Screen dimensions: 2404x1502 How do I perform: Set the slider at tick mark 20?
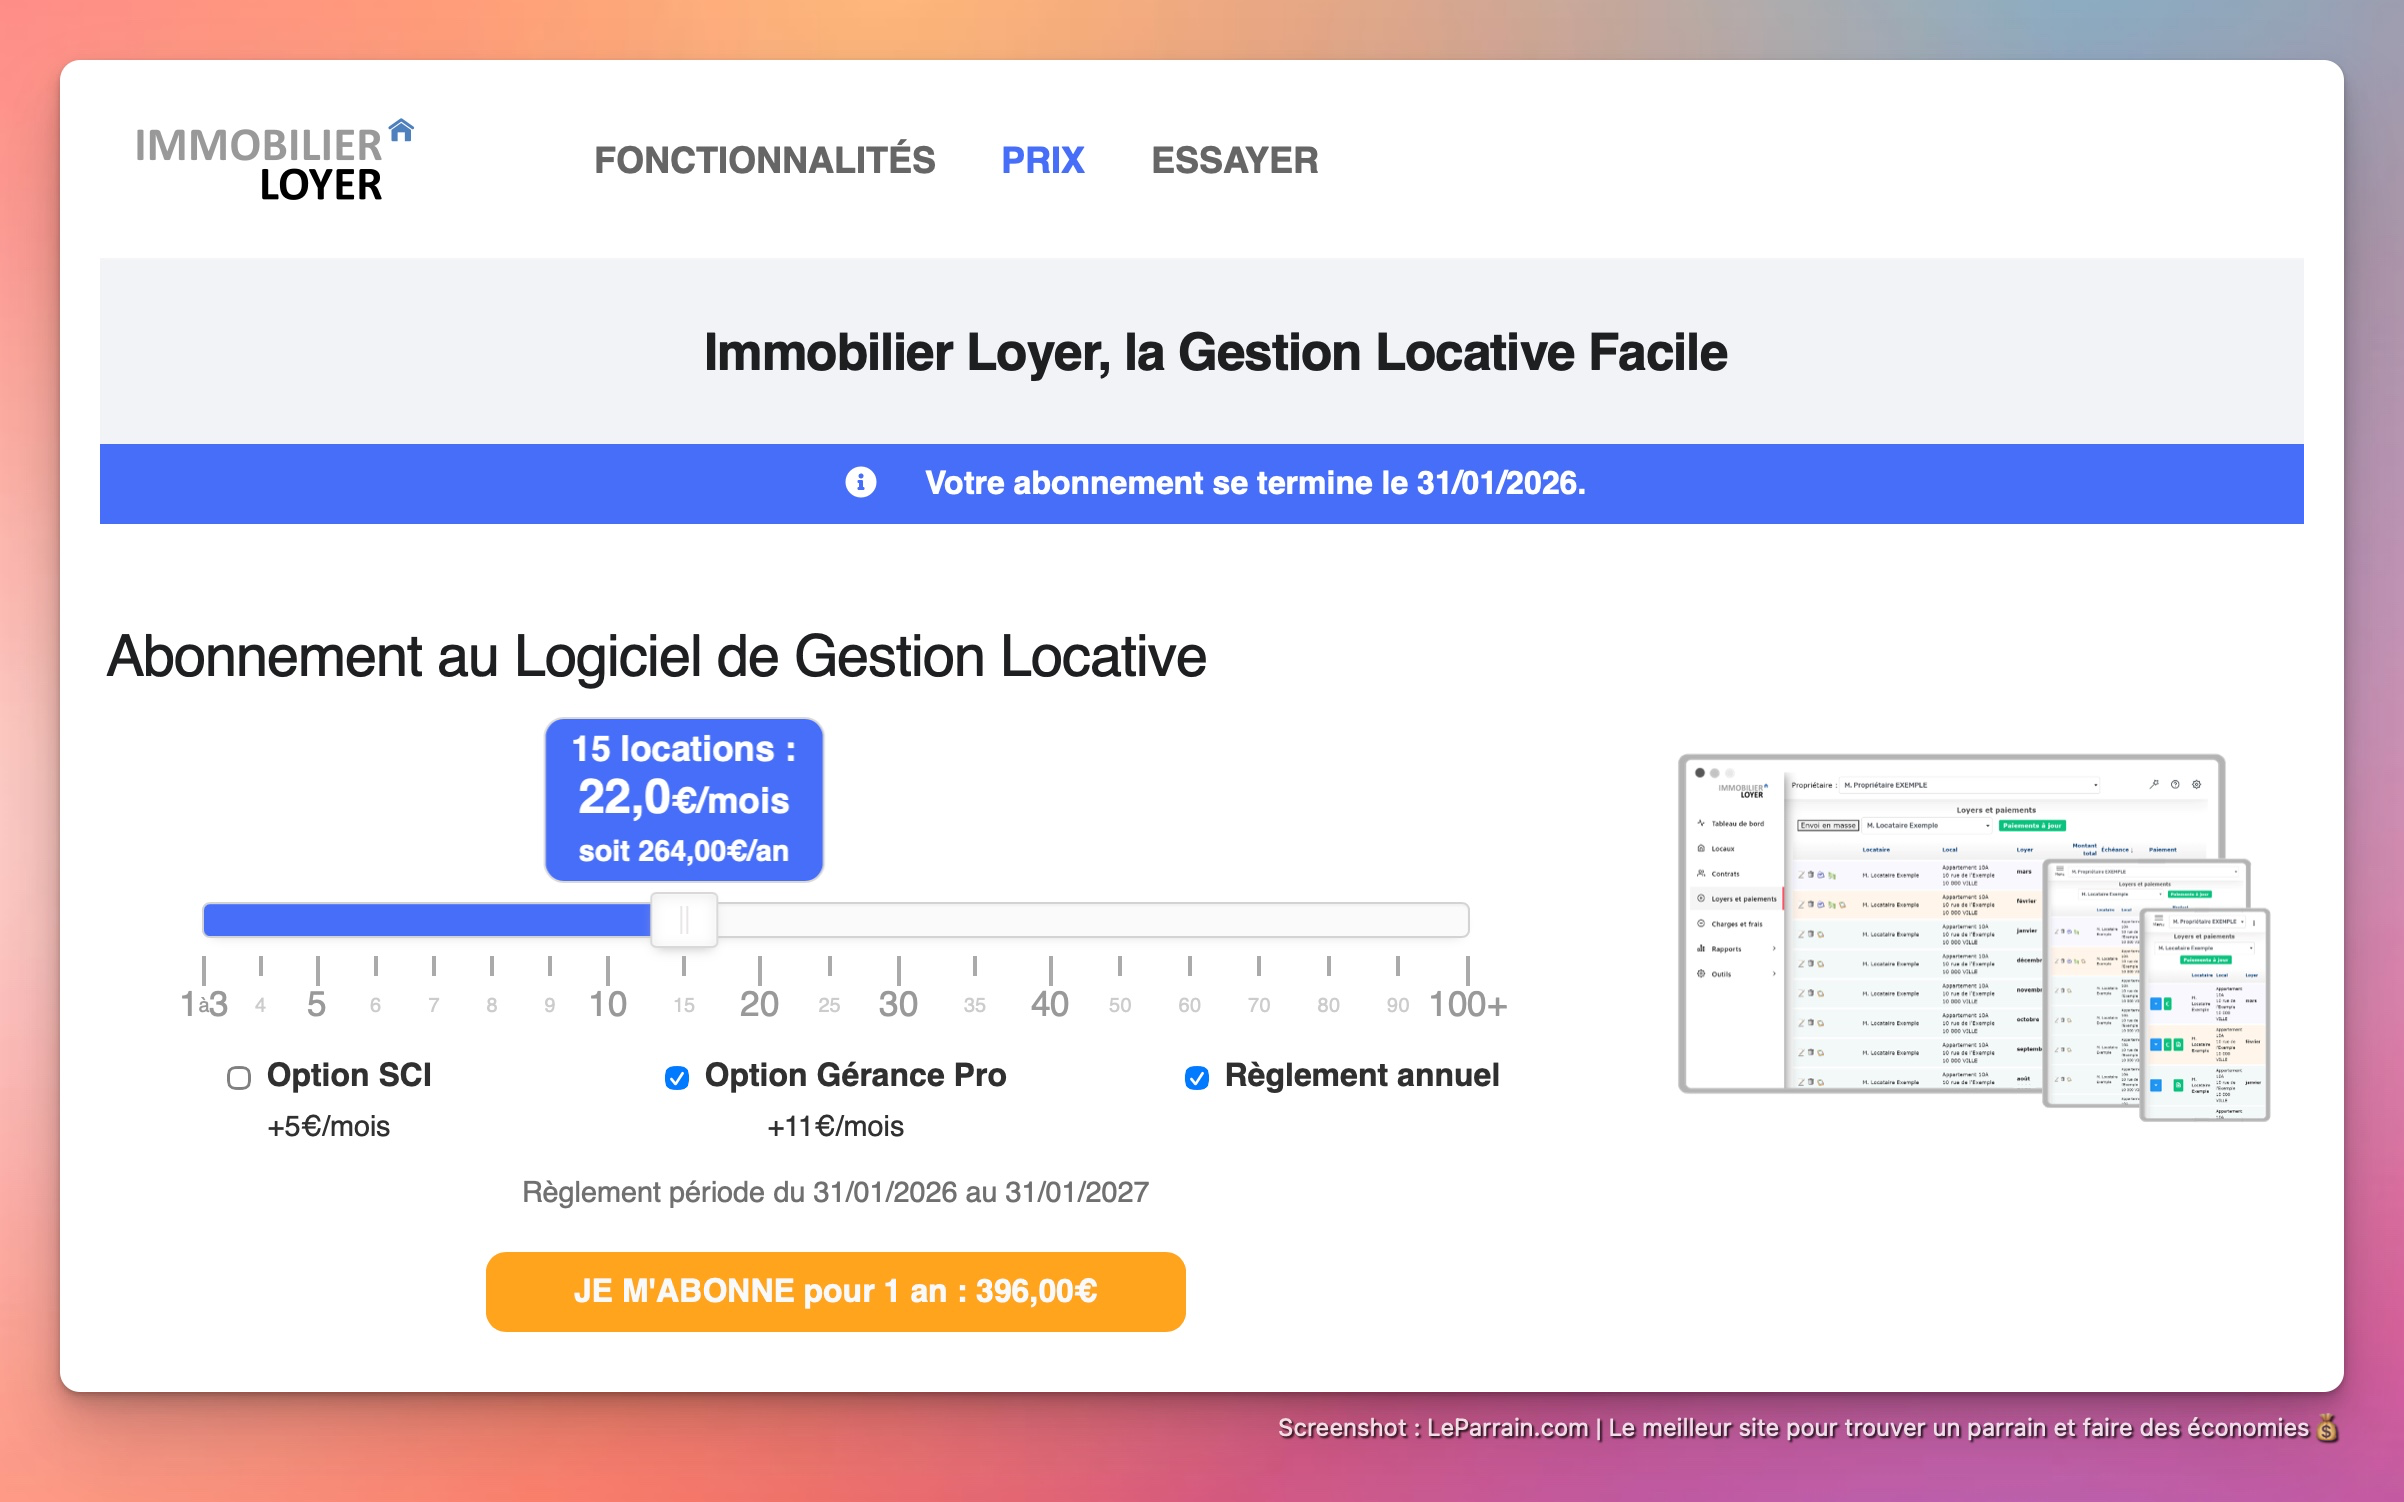click(759, 1003)
